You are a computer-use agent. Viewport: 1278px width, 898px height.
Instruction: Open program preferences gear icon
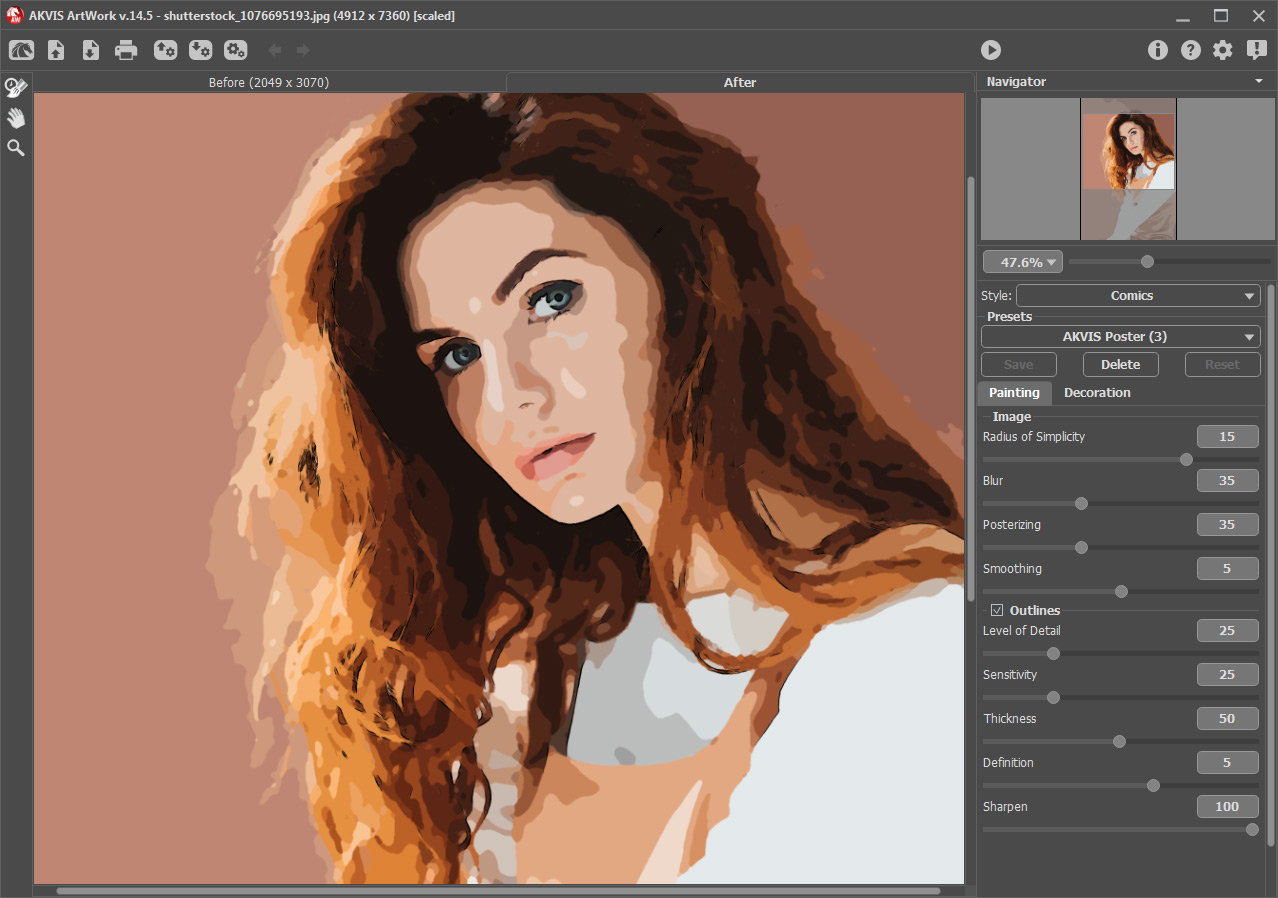pos(1222,50)
